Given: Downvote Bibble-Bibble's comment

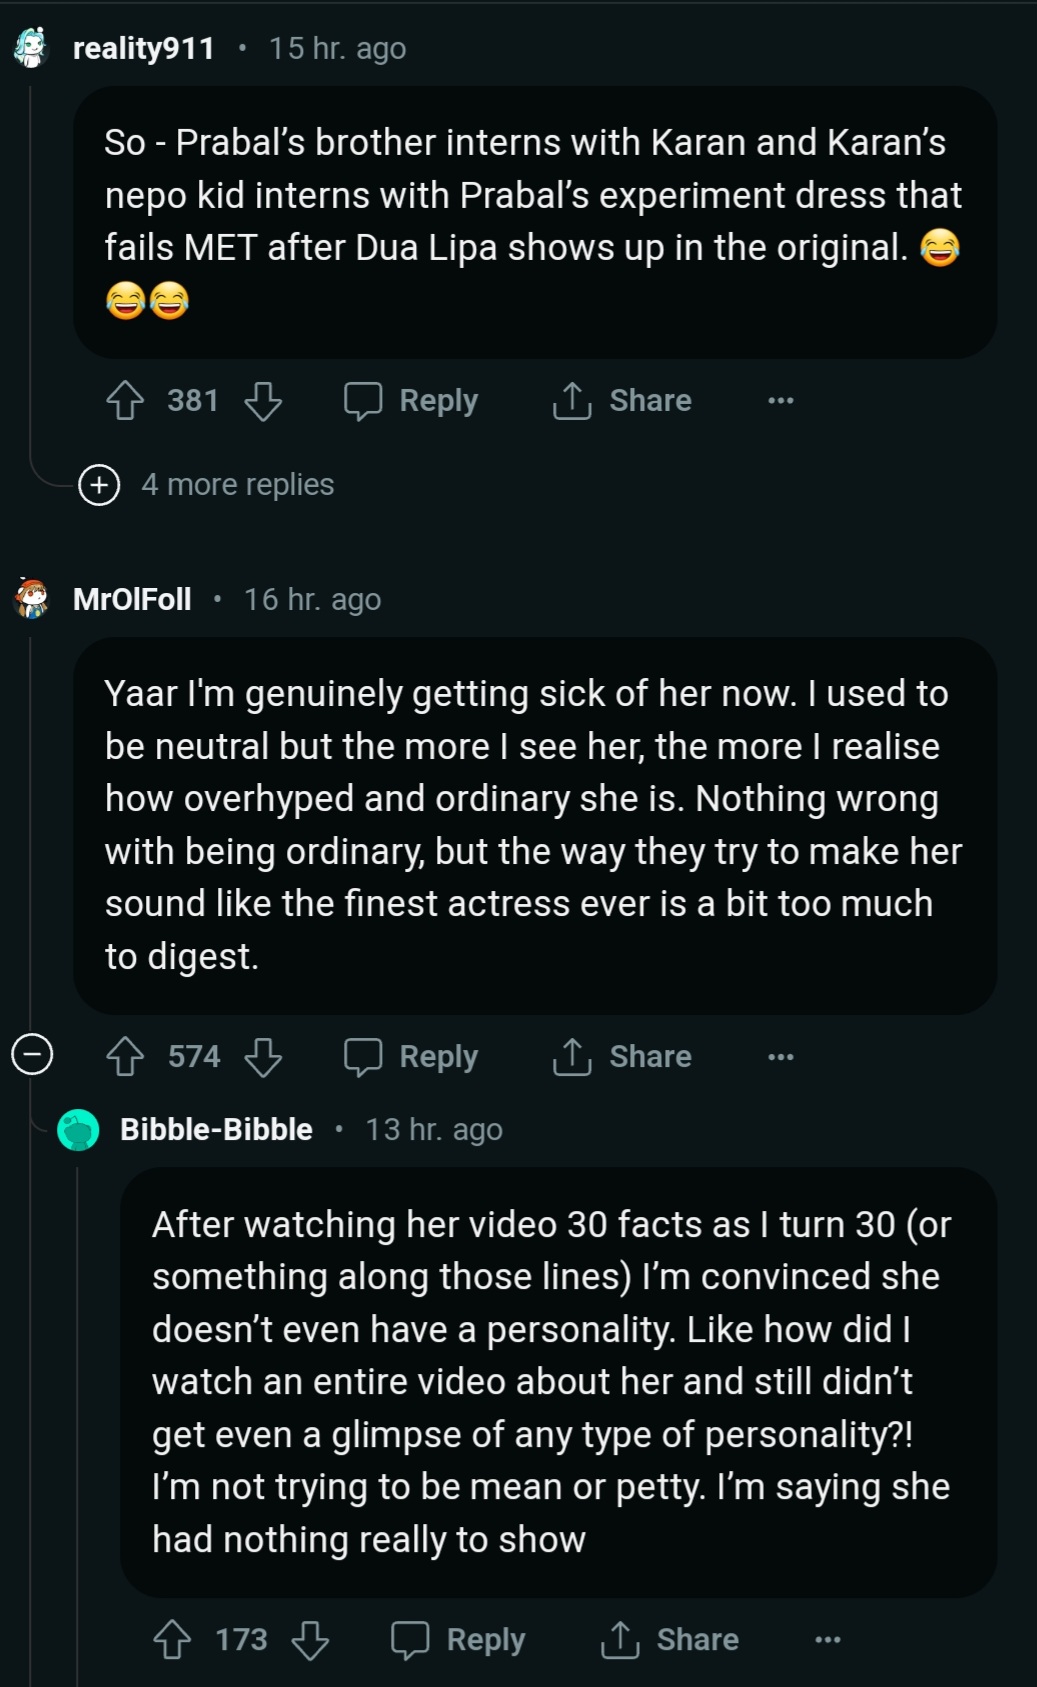Looking at the screenshot, I should tap(310, 1640).
